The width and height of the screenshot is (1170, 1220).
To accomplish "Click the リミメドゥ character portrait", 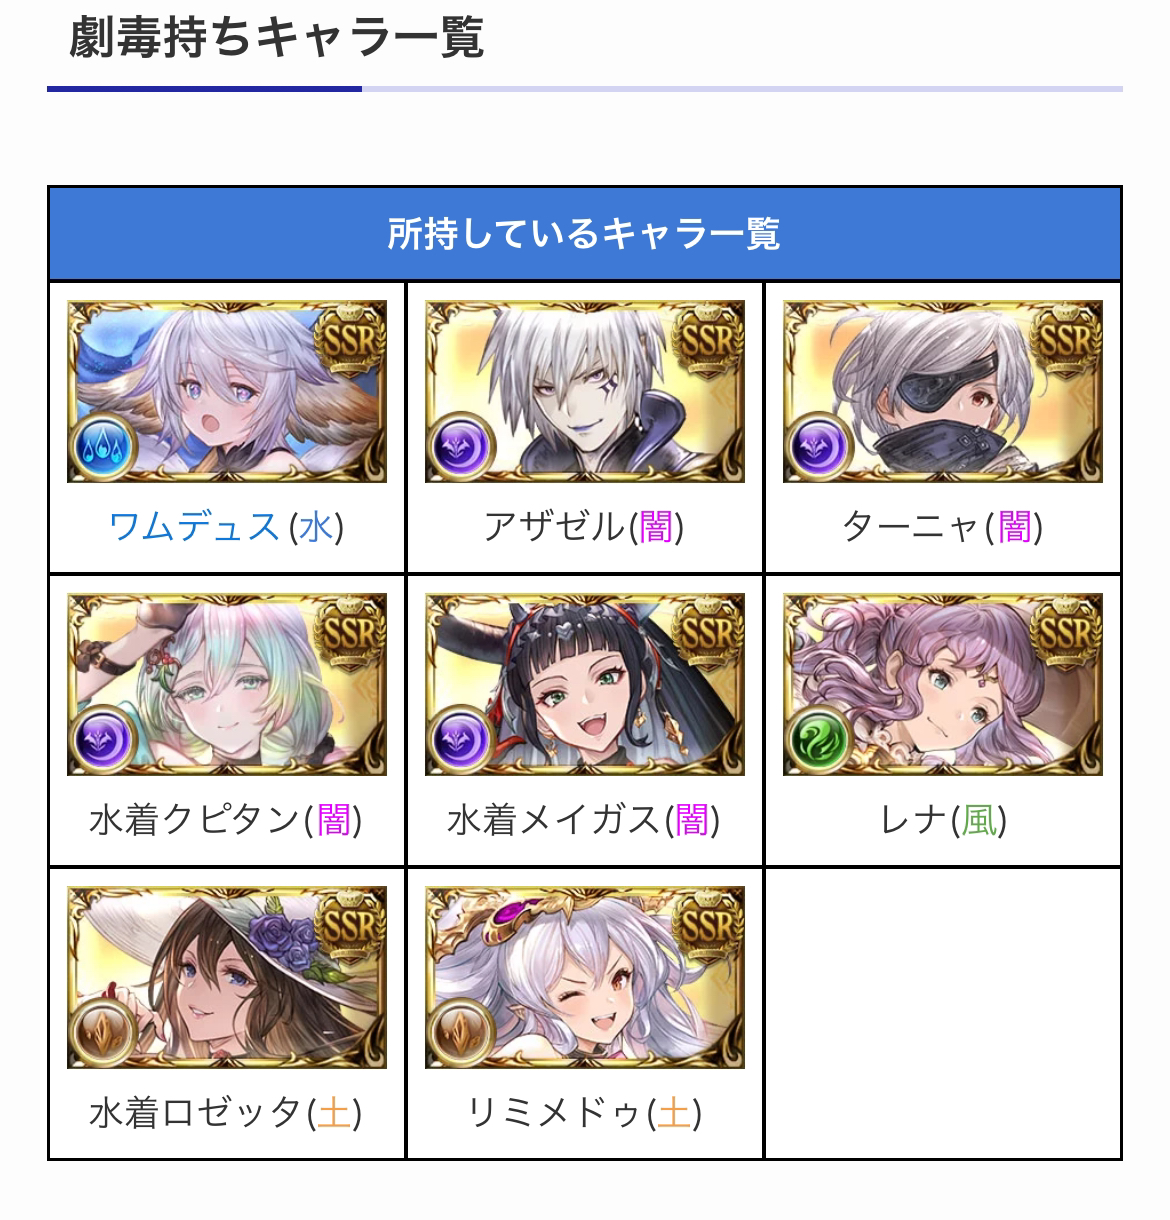I will [585, 977].
